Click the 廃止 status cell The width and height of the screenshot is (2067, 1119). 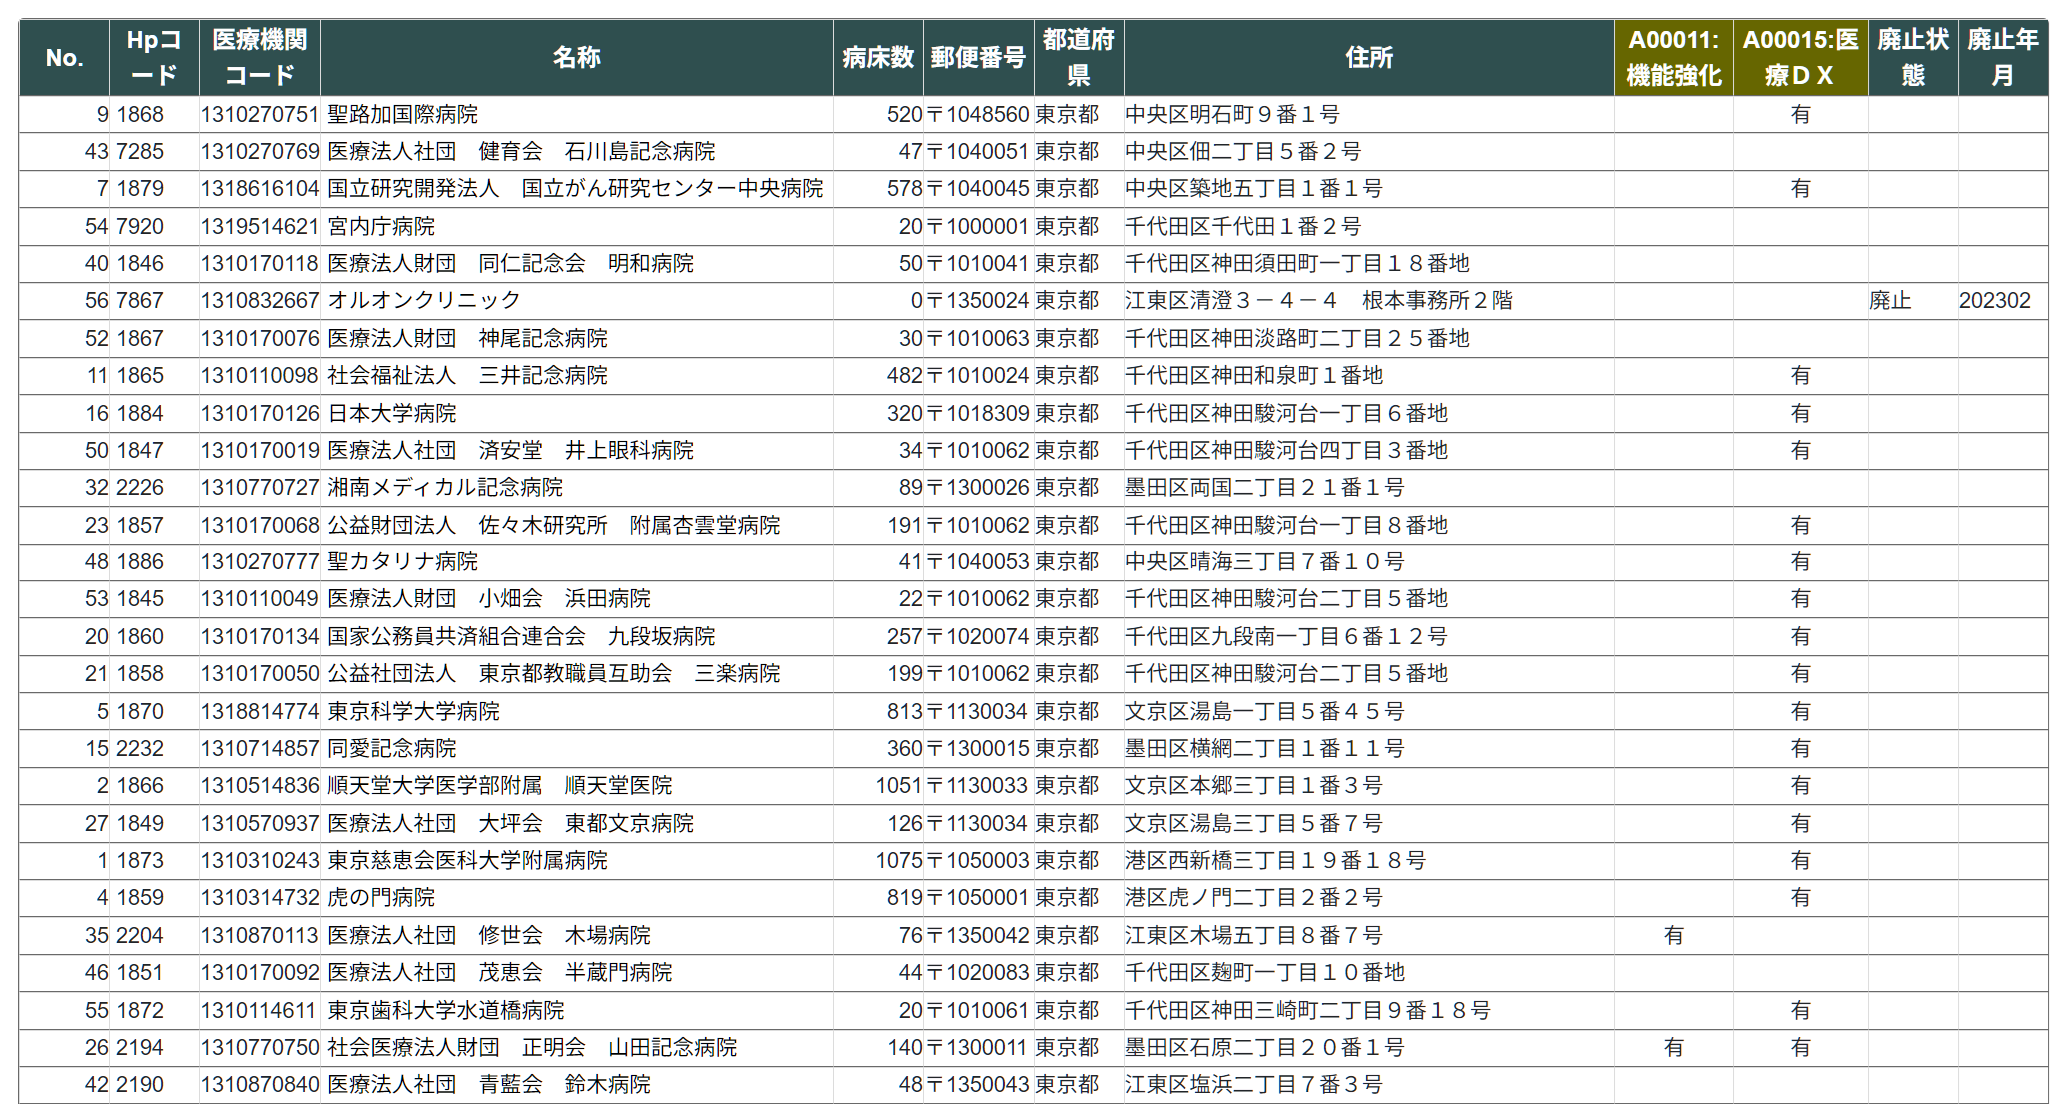[x=1913, y=301]
